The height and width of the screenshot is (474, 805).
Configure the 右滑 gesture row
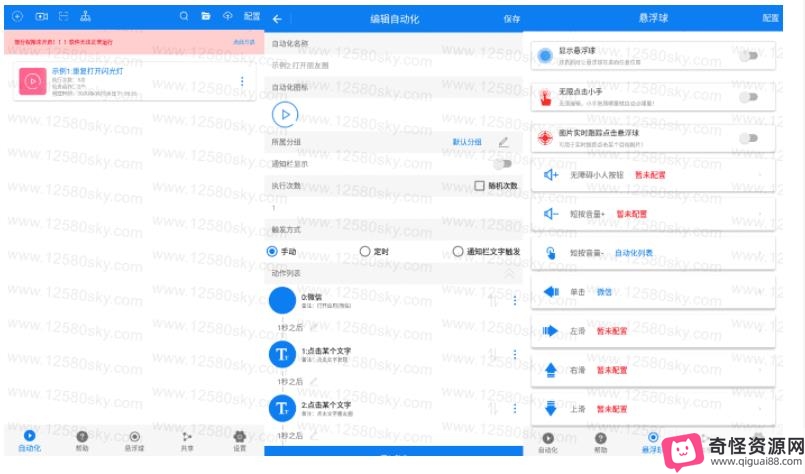653,370
